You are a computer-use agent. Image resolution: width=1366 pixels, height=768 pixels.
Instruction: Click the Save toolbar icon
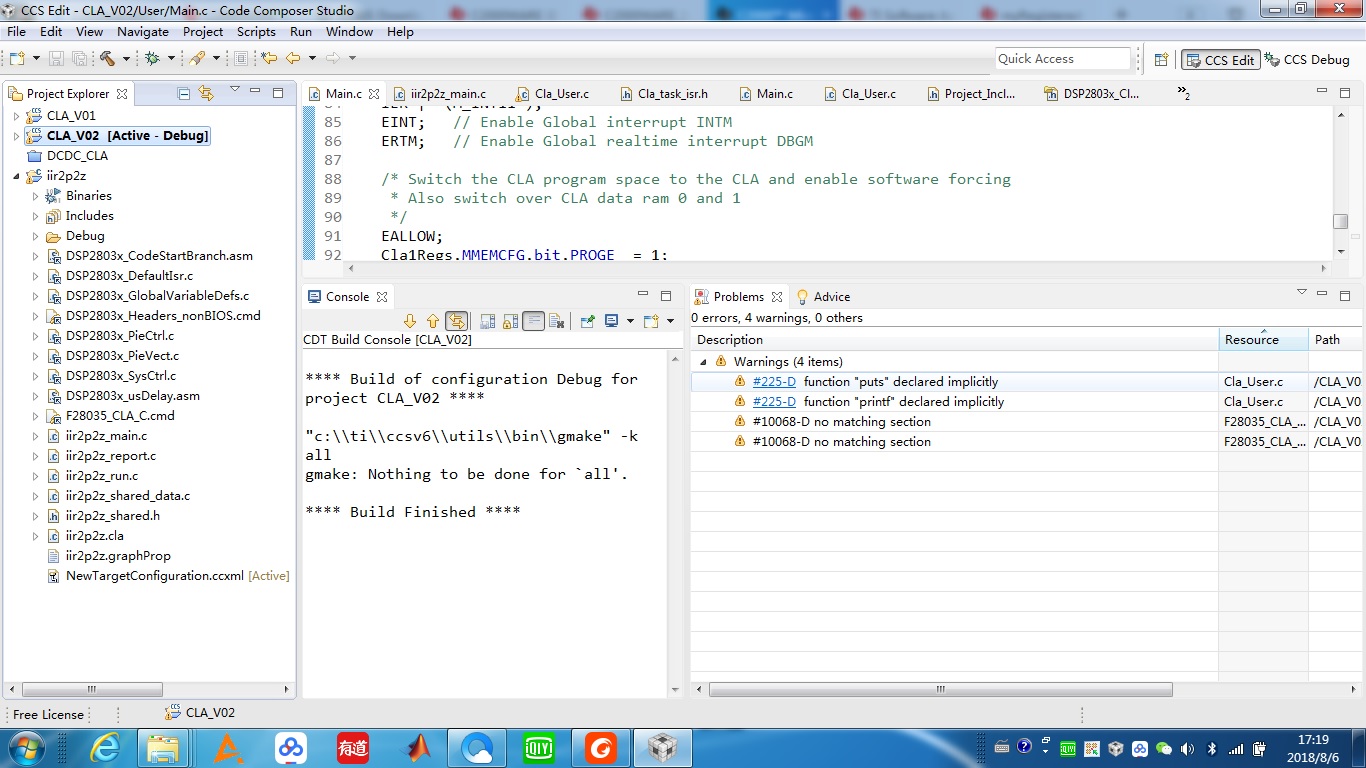[56, 59]
